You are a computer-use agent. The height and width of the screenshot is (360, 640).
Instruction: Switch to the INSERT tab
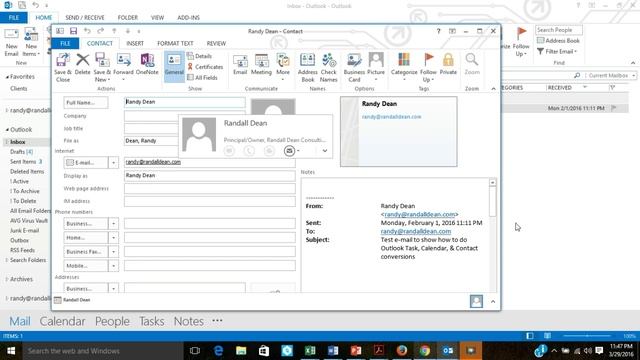[x=135, y=43]
